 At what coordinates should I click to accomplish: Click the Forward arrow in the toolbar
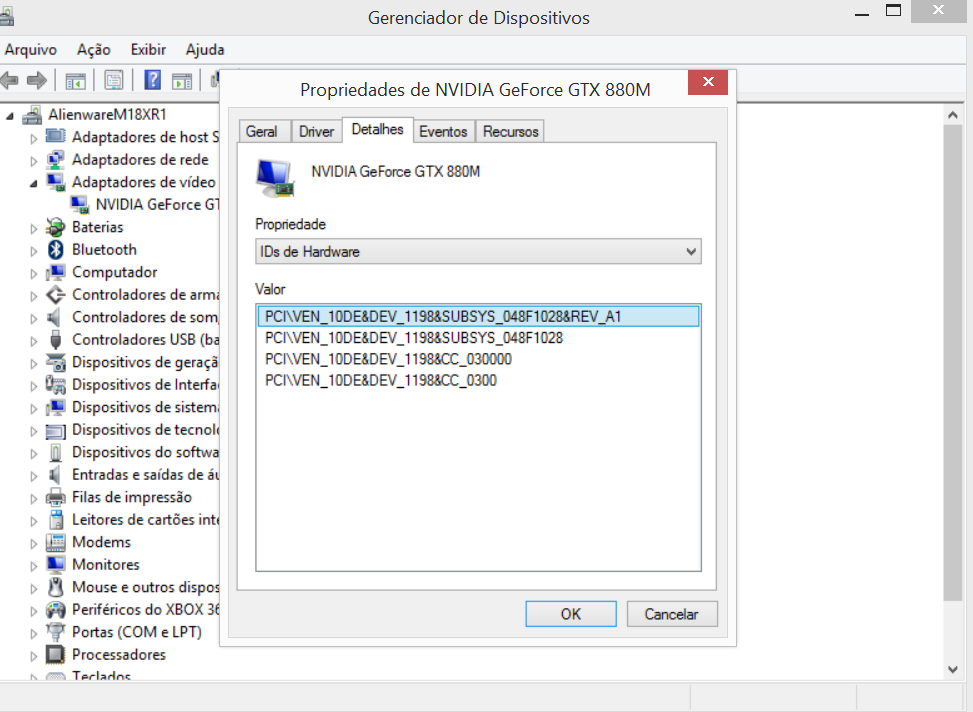click(x=37, y=80)
